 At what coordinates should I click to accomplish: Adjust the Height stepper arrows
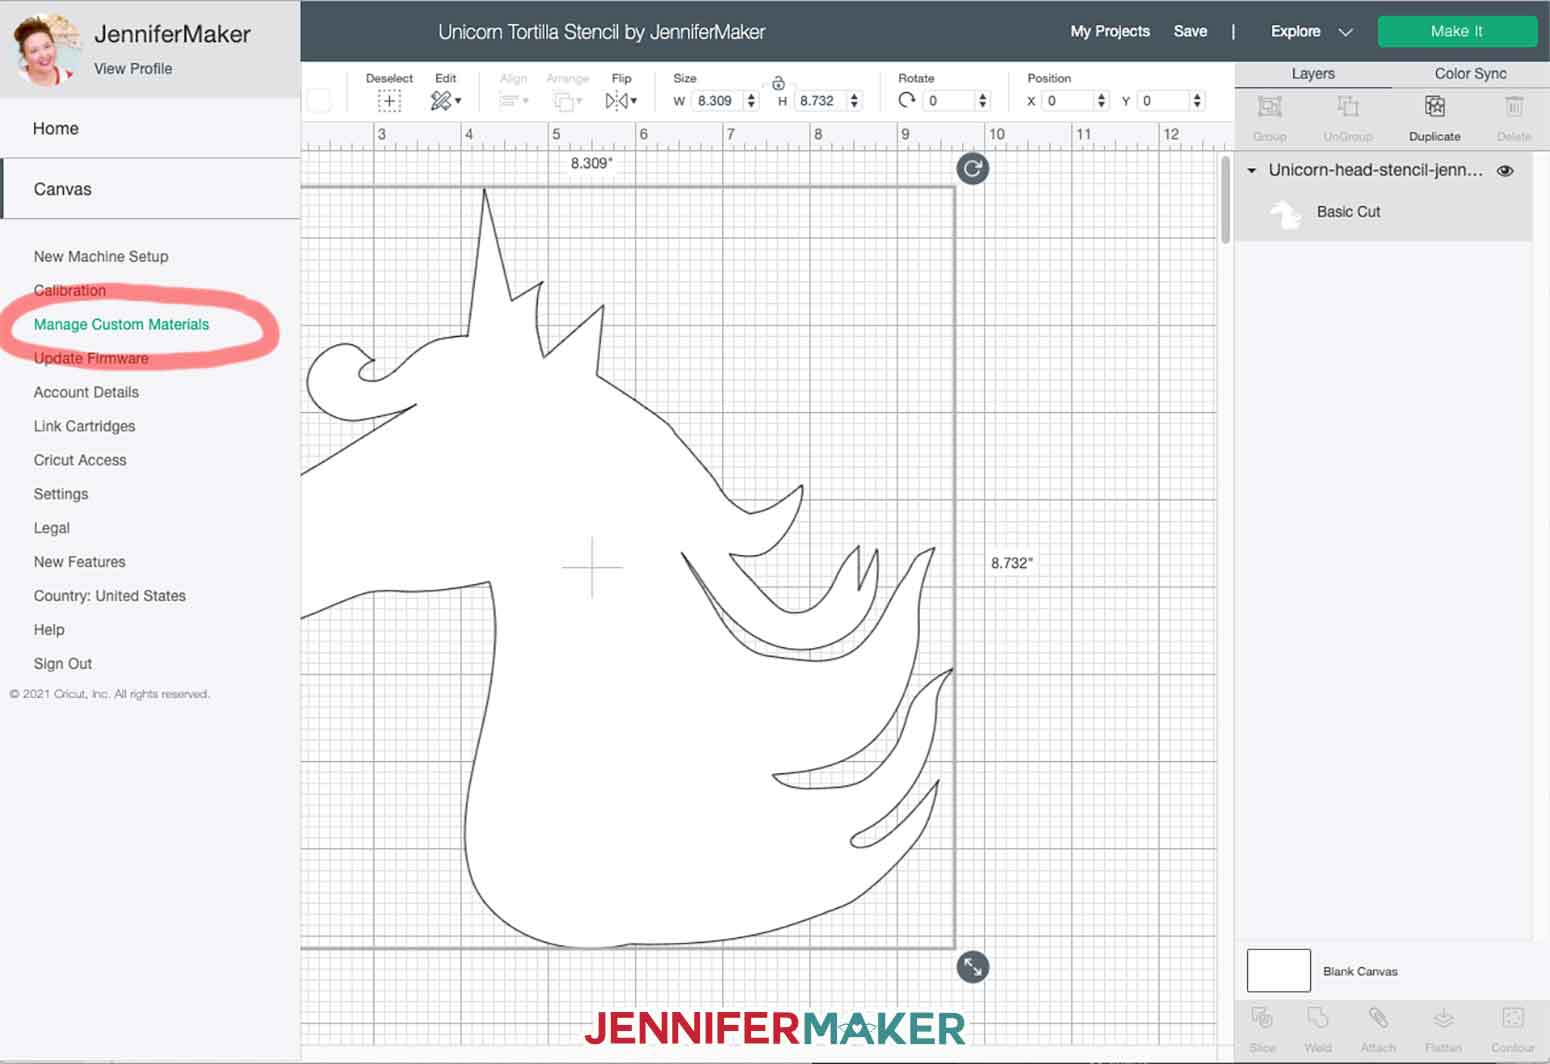(x=854, y=100)
